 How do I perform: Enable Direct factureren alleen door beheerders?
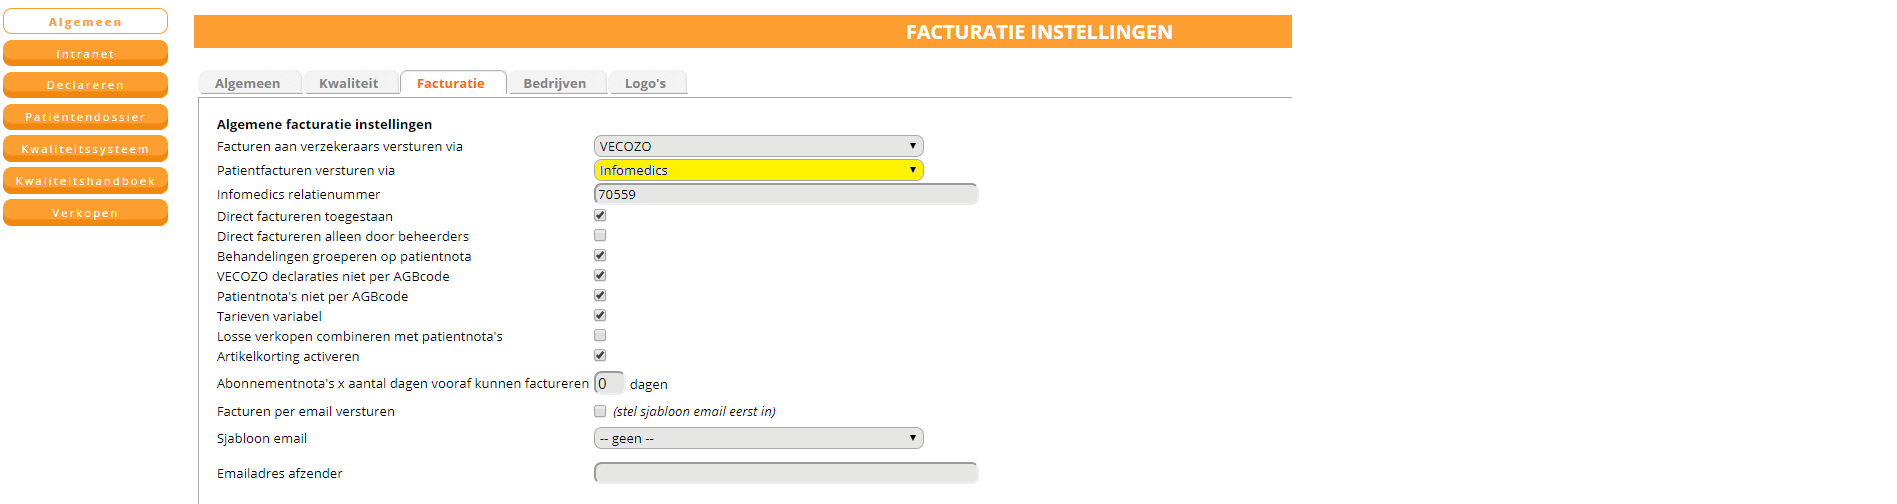click(600, 235)
